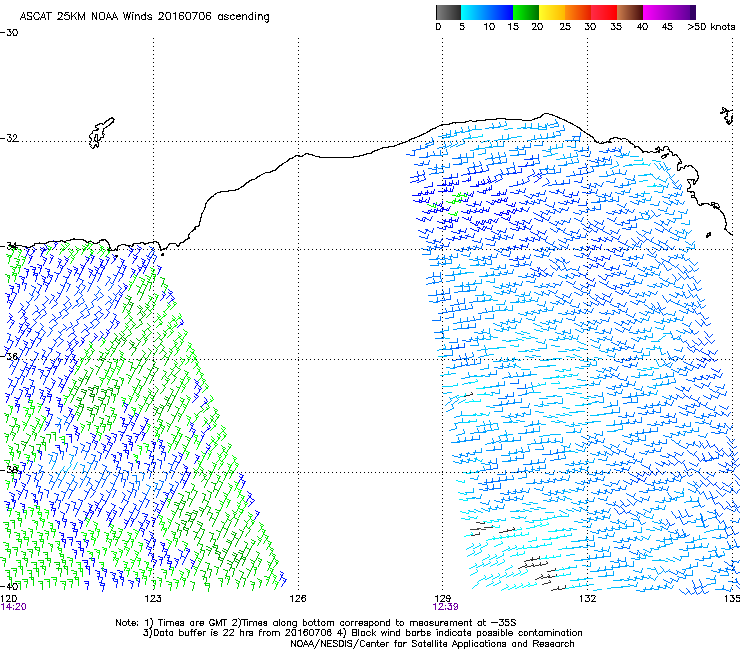Click the green 15-20 knots legend swatch
Image resolution: width=740 pixels, height=650 pixels.
(x=526, y=12)
